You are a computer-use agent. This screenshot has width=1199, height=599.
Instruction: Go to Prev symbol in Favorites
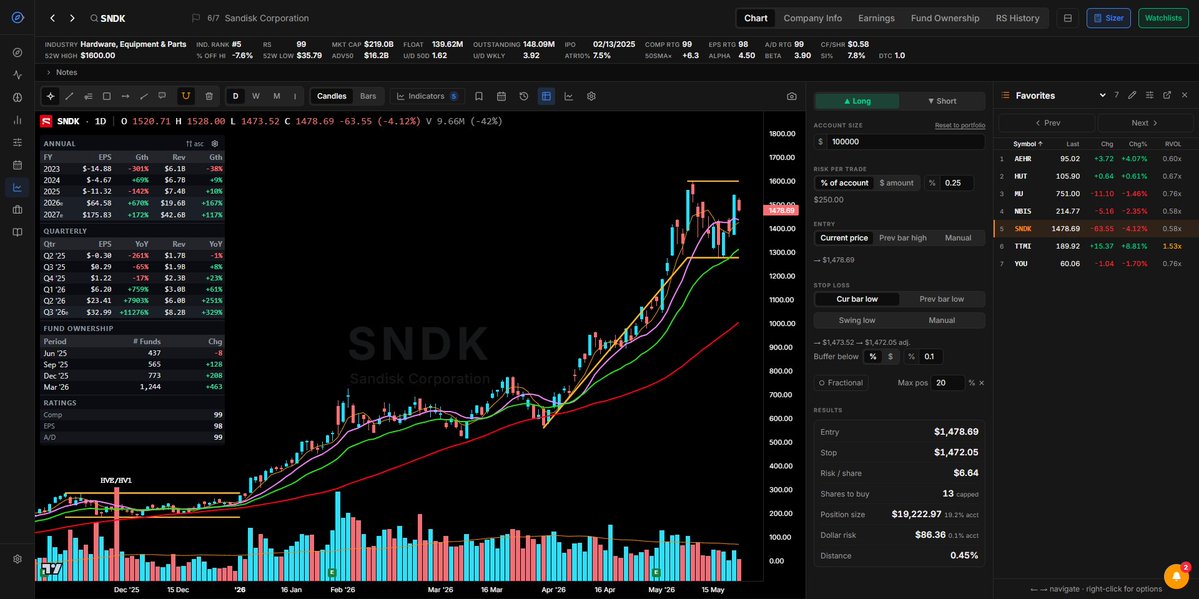click(1046, 122)
